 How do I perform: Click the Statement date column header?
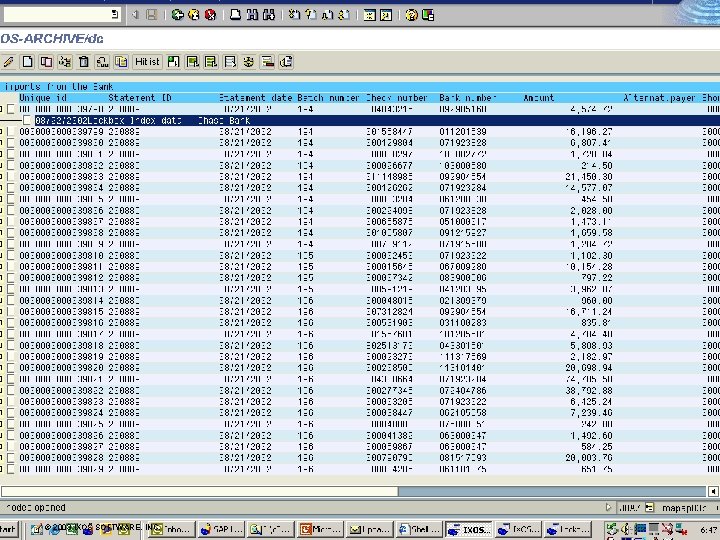tap(255, 98)
